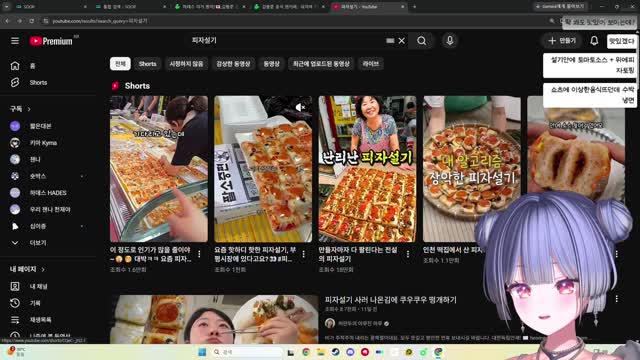Click the Windows taskbar search box
The image size is (640, 360).
[247, 352]
